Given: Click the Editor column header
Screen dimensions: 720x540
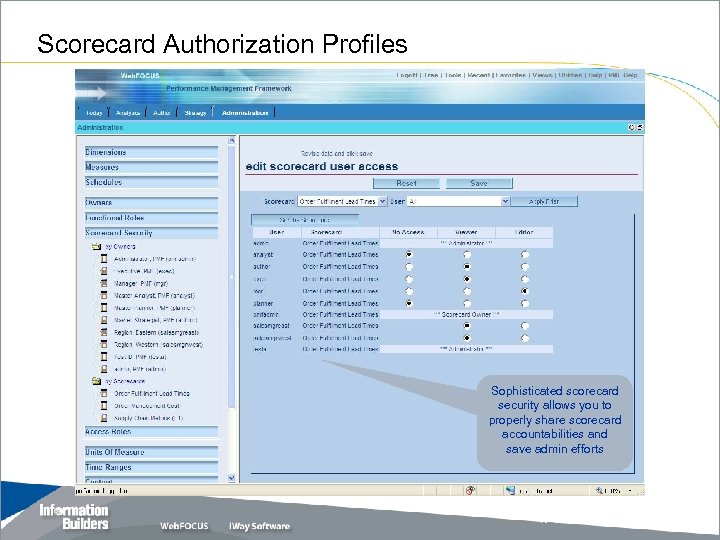Looking at the screenshot, I should coord(524,232).
